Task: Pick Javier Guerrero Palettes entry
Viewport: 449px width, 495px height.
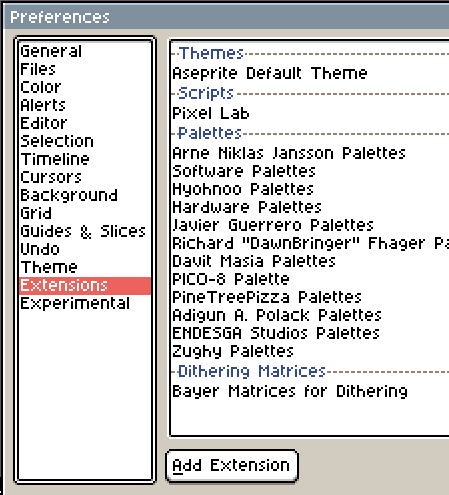Action: 310,225
